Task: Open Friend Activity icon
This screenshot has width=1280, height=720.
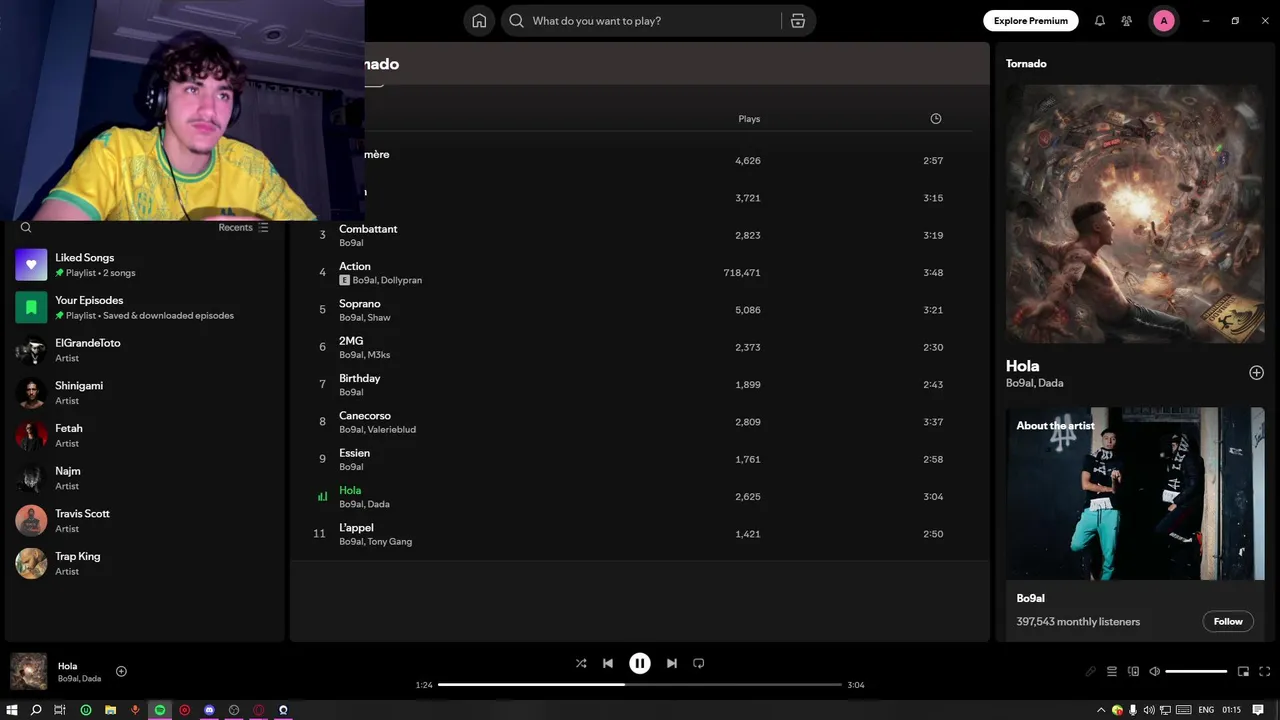Action: [x=1127, y=21]
